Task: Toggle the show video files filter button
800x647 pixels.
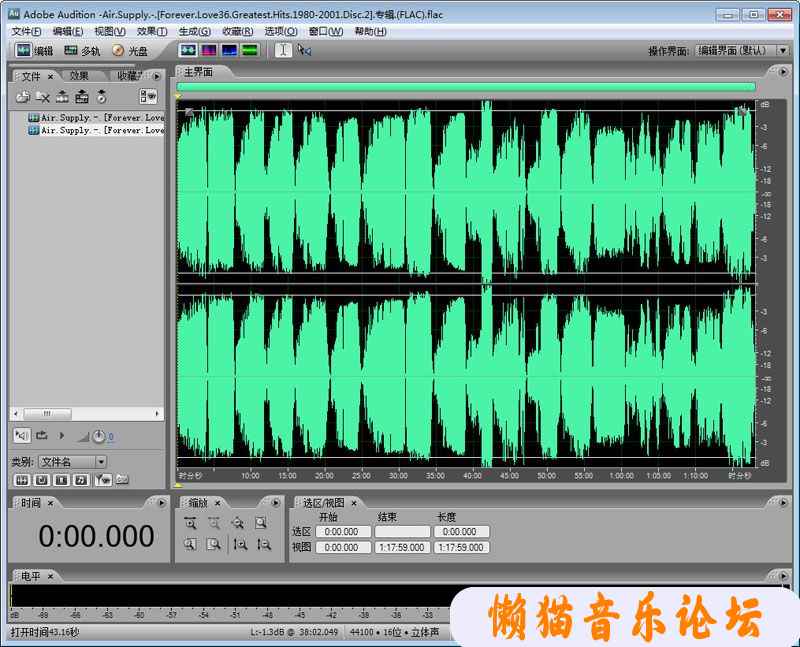Action: (62, 480)
